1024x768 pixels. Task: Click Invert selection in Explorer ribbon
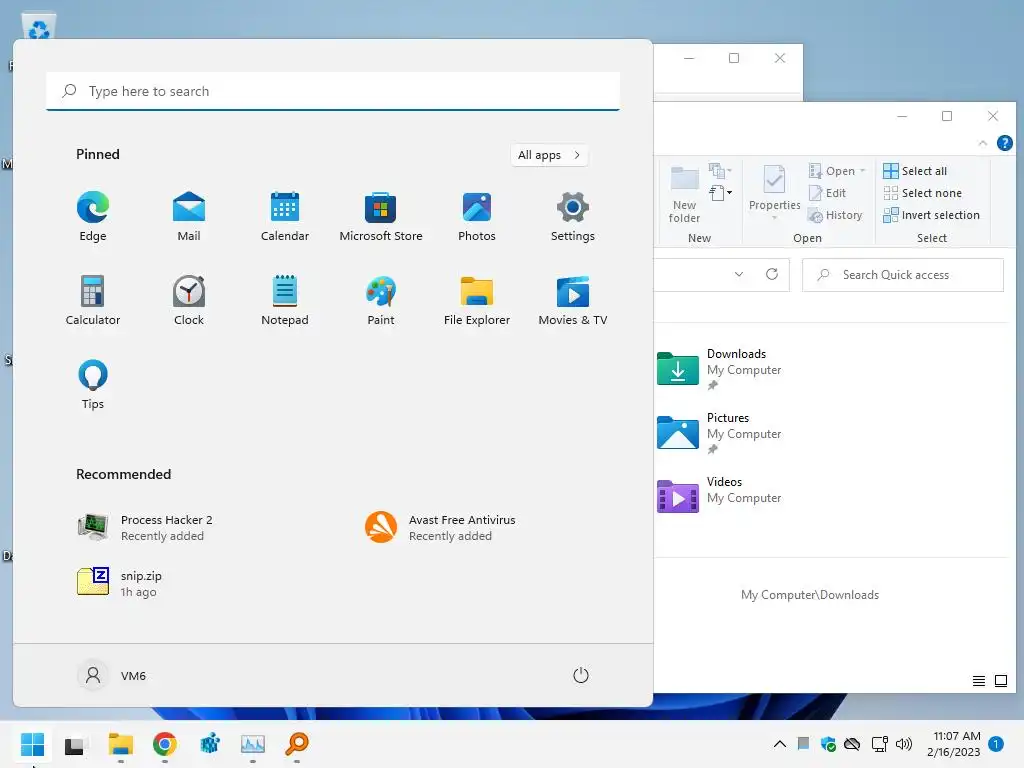pos(931,215)
